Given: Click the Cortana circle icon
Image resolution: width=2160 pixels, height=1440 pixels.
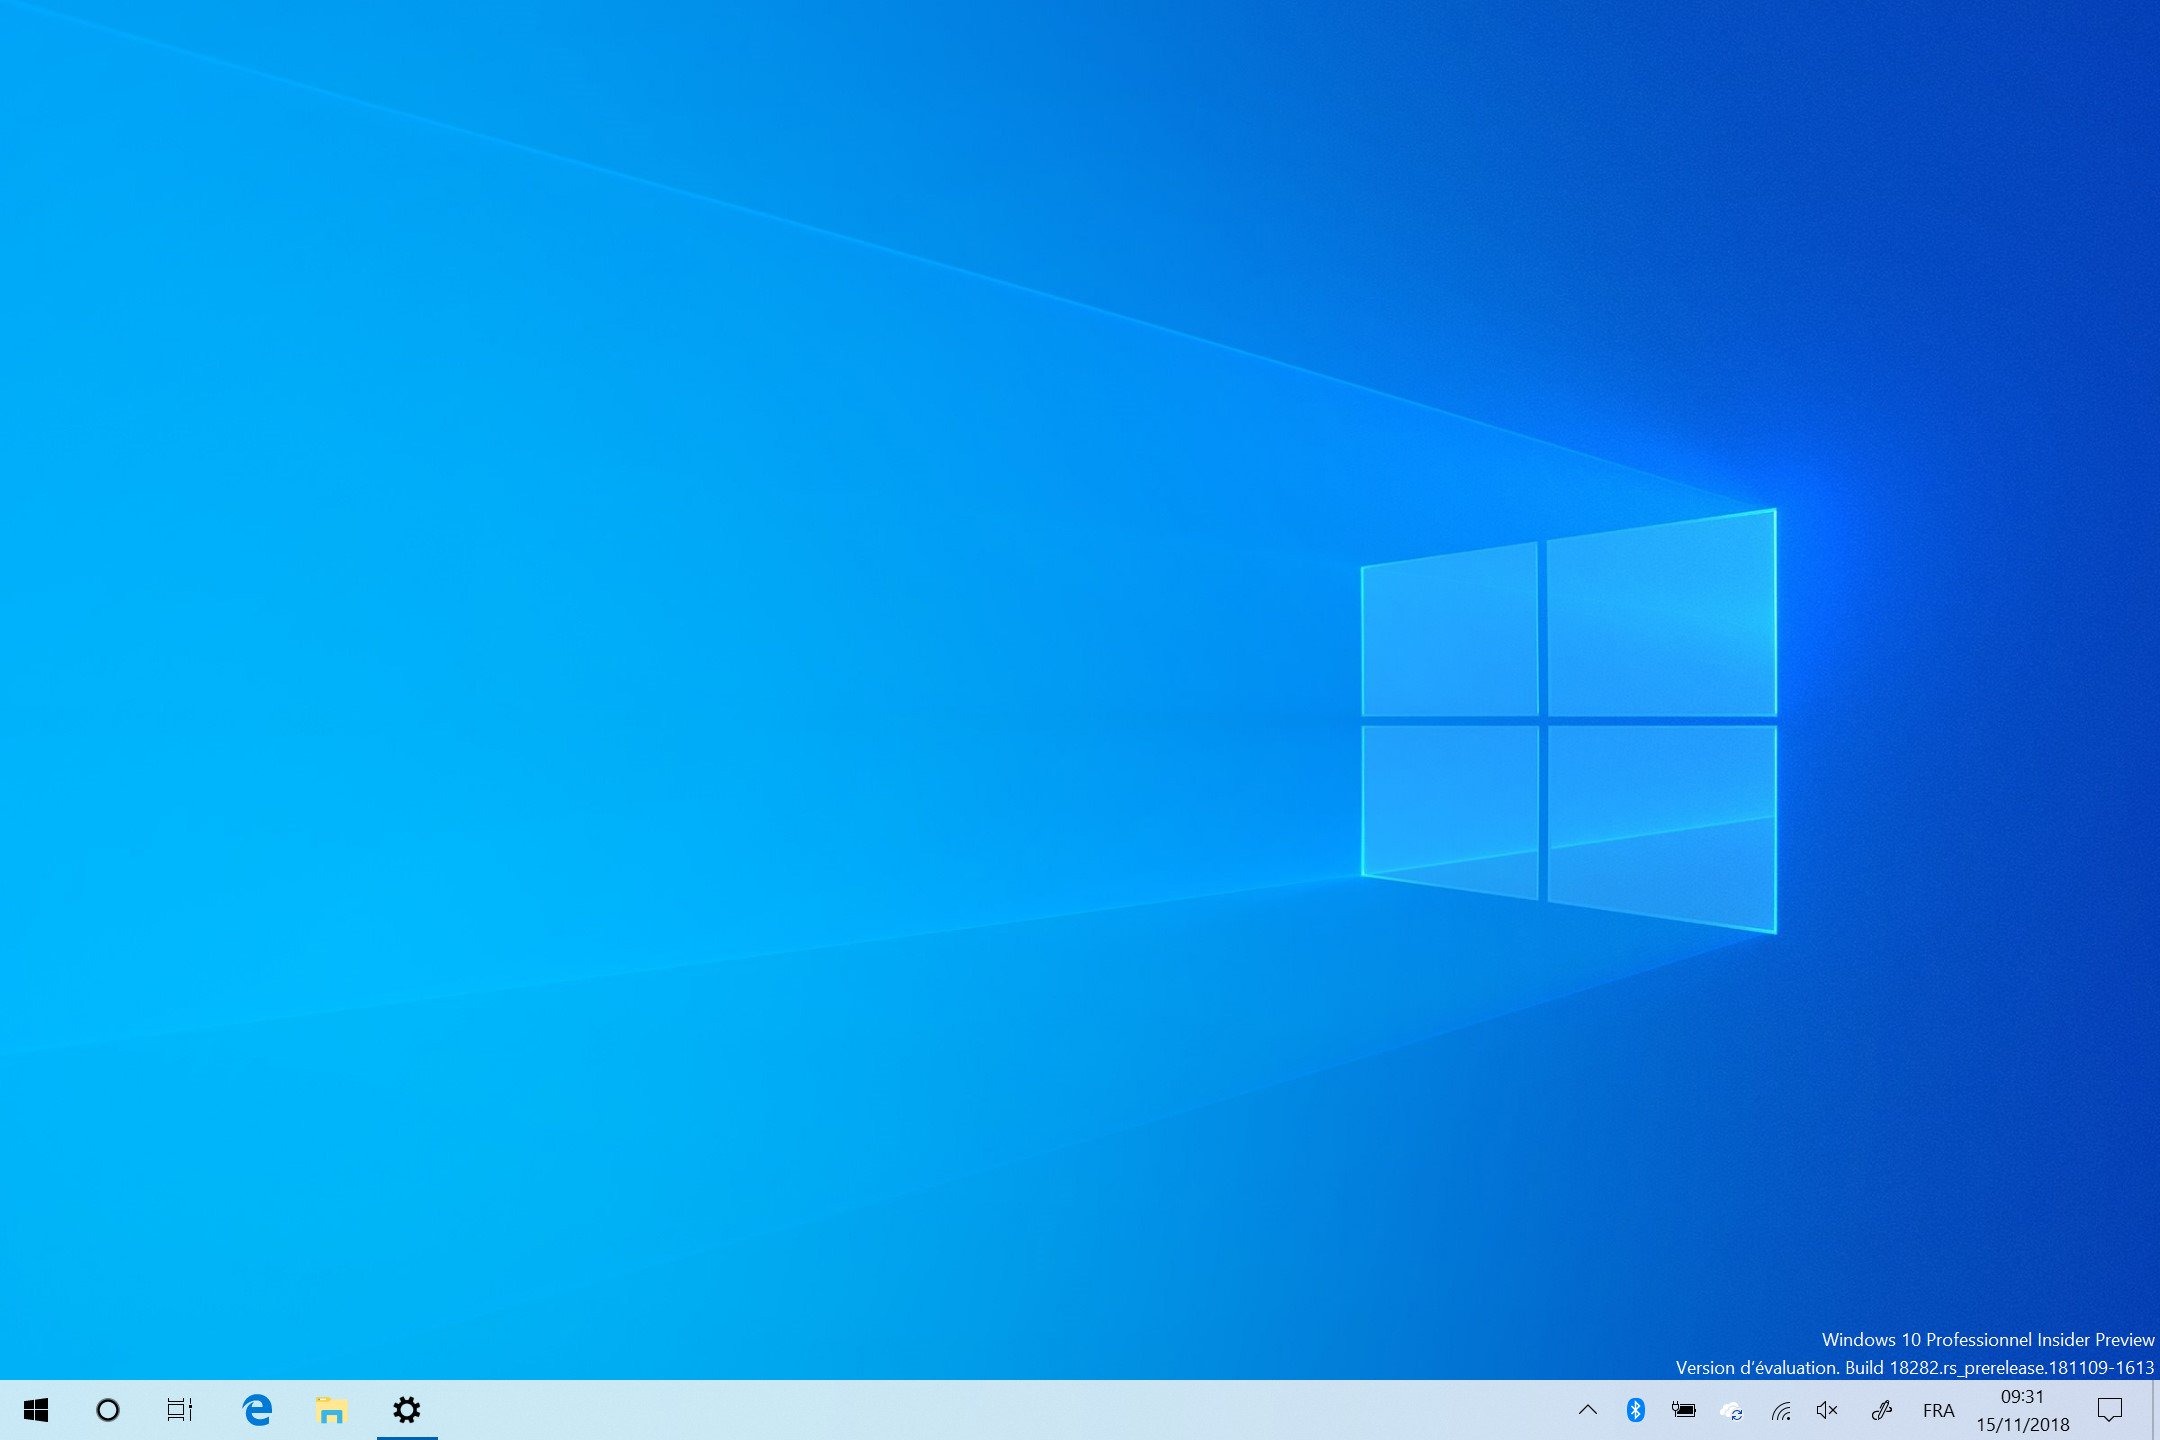Looking at the screenshot, I should [108, 1410].
